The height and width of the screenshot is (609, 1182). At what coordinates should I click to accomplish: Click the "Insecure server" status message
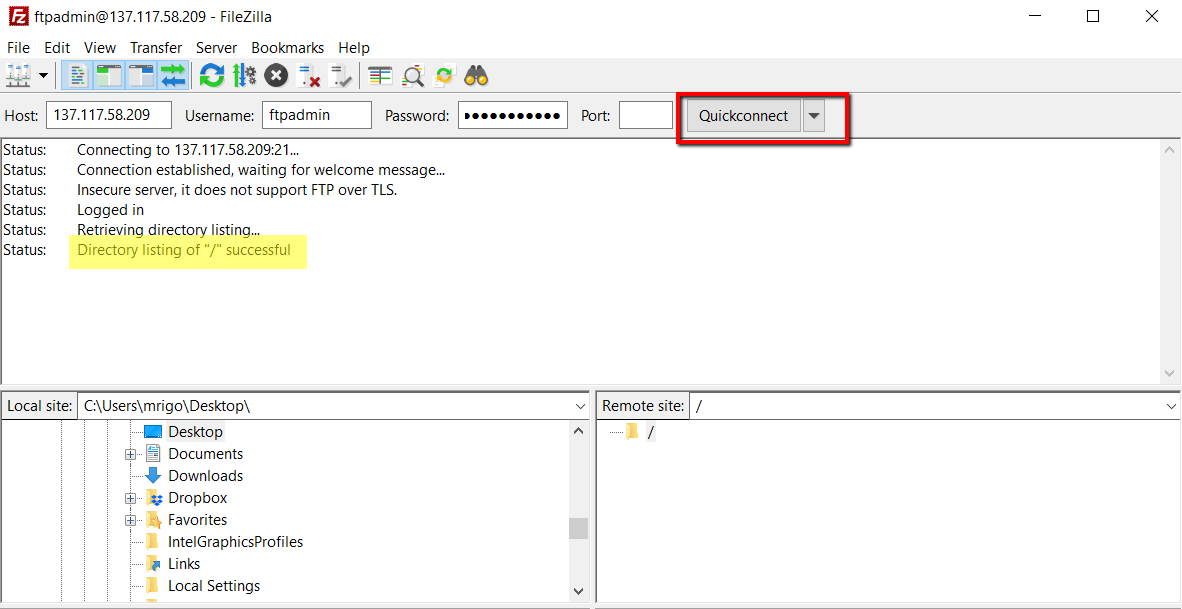point(237,190)
